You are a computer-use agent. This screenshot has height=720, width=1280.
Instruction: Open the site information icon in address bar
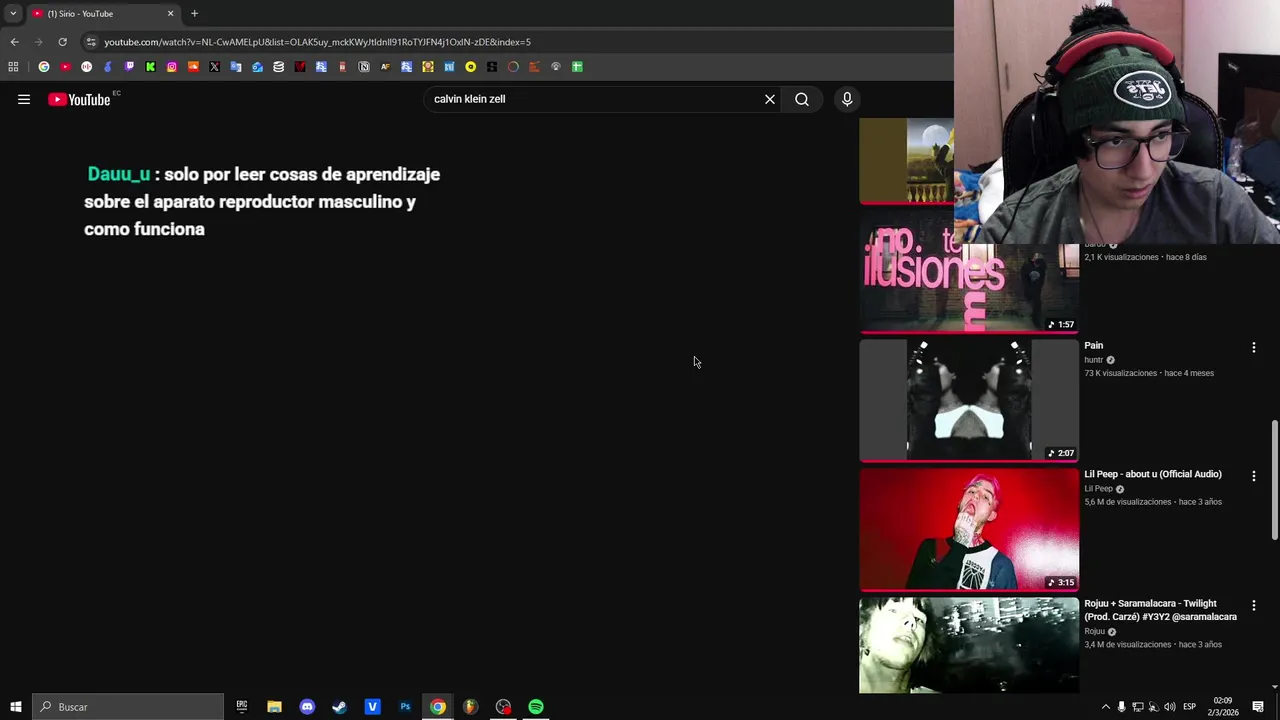[x=91, y=42]
